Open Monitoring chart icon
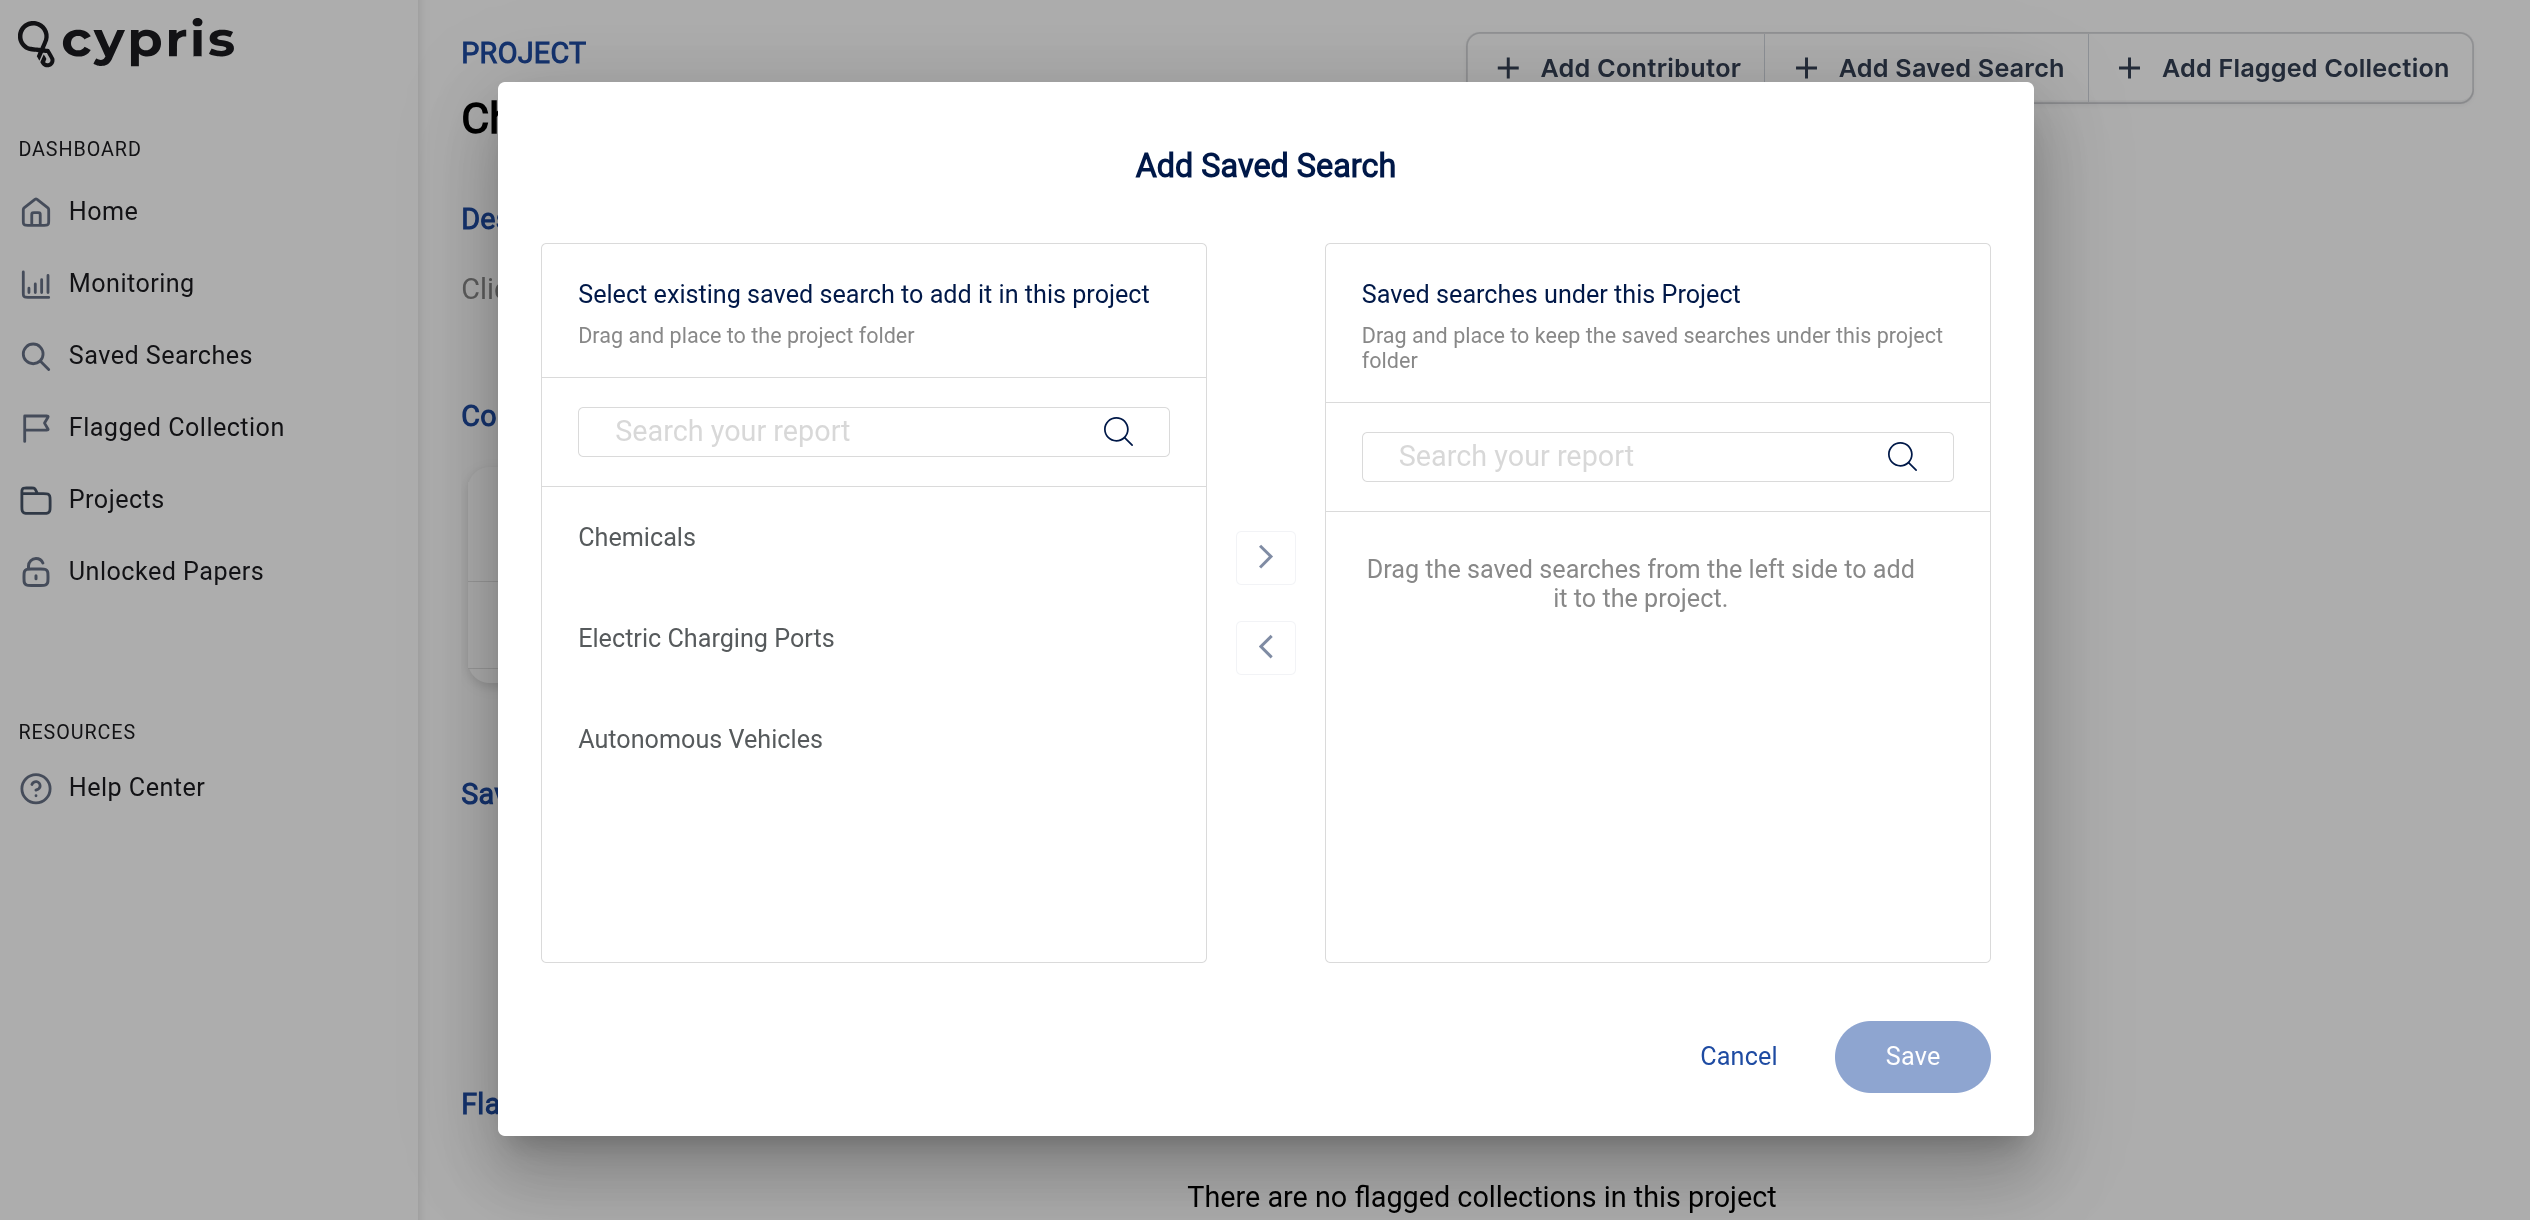Viewport: 2530px width, 1220px height. (36, 284)
